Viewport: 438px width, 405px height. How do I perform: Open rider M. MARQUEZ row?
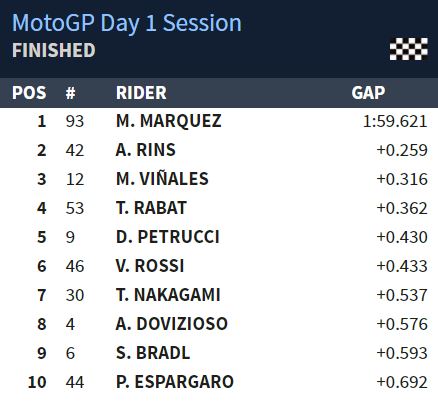219,121
